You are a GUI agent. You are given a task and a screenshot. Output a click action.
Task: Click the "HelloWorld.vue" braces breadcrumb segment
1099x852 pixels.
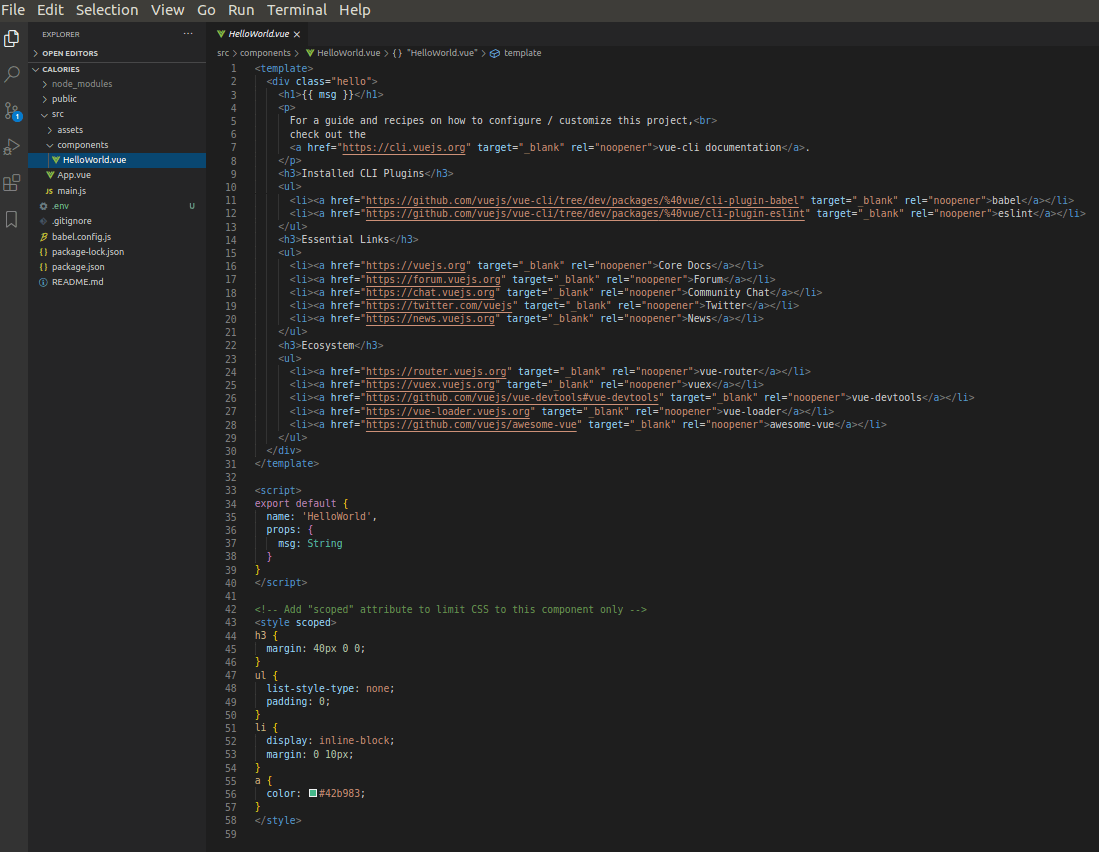[x=435, y=53]
